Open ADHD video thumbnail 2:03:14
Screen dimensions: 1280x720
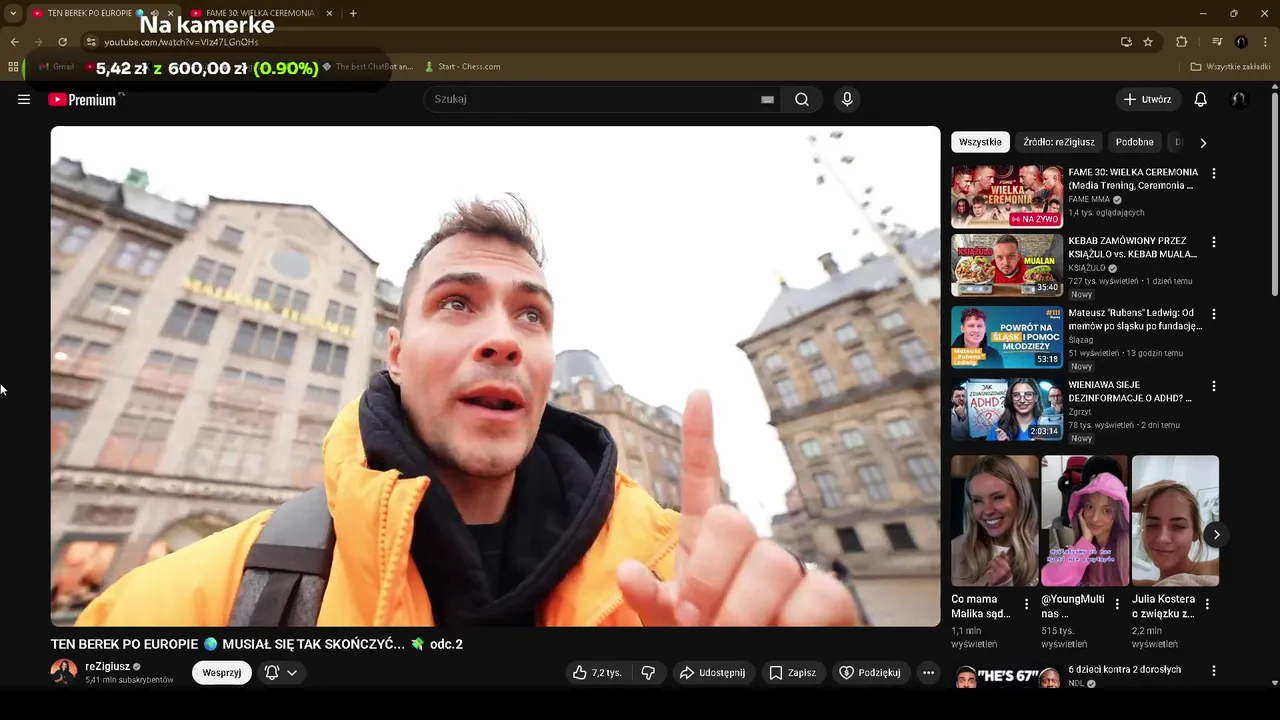pyautogui.click(x=1007, y=409)
